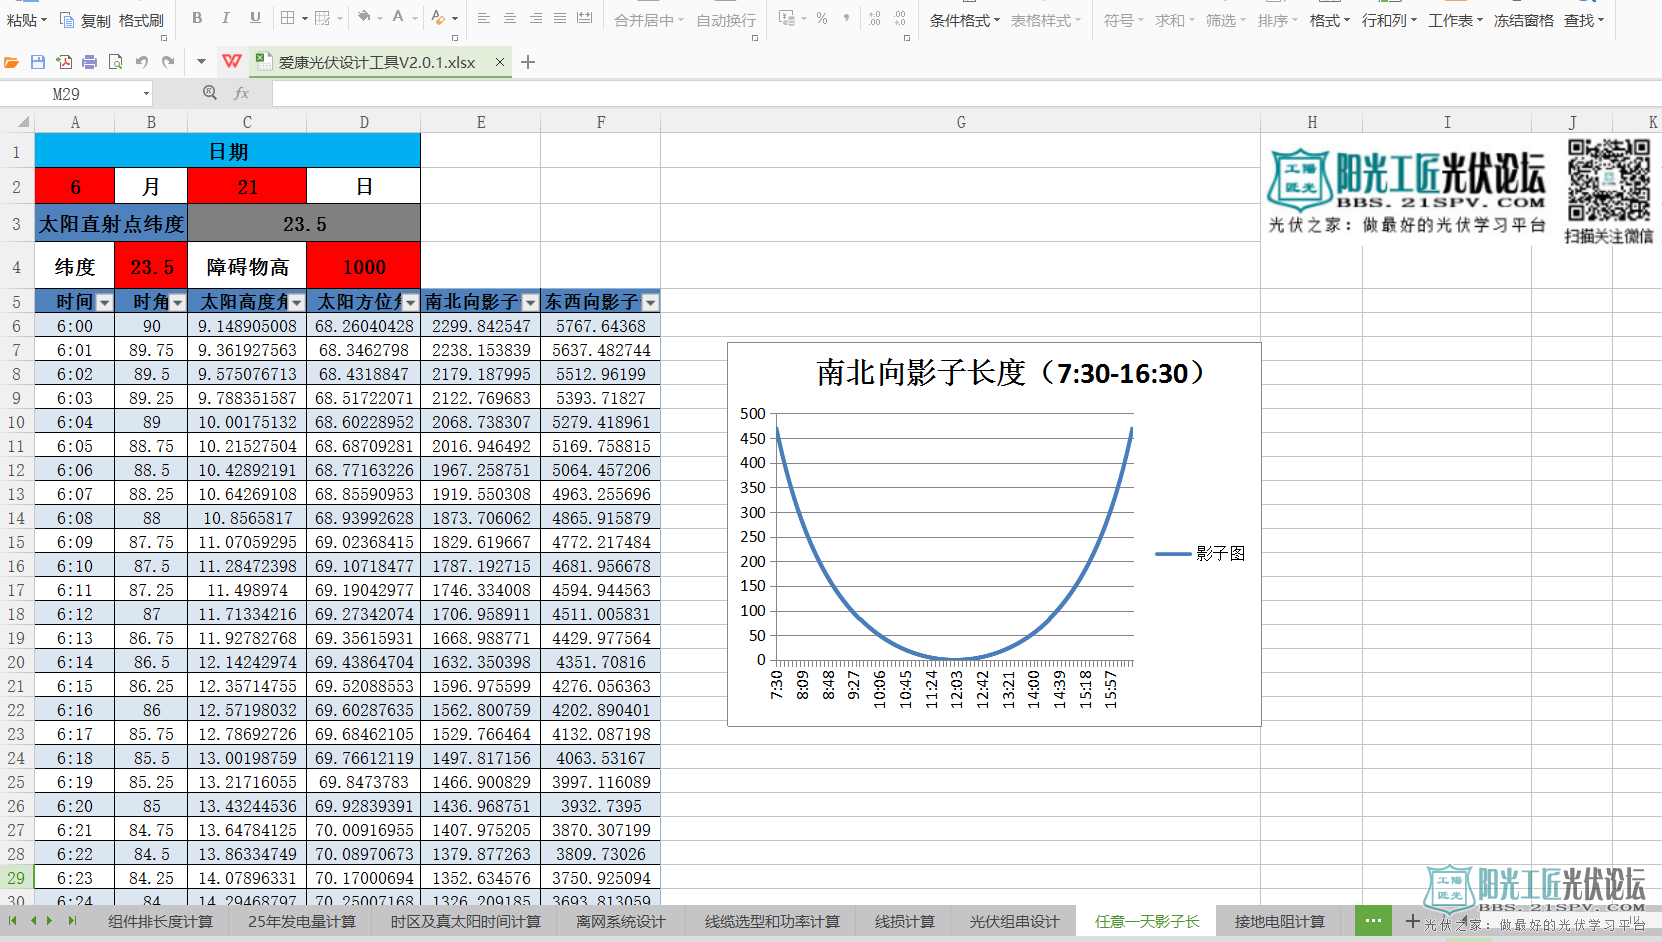Screen dimensions: 1662x942
Task: Click the distributed alignment icon
Action: [585, 18]
